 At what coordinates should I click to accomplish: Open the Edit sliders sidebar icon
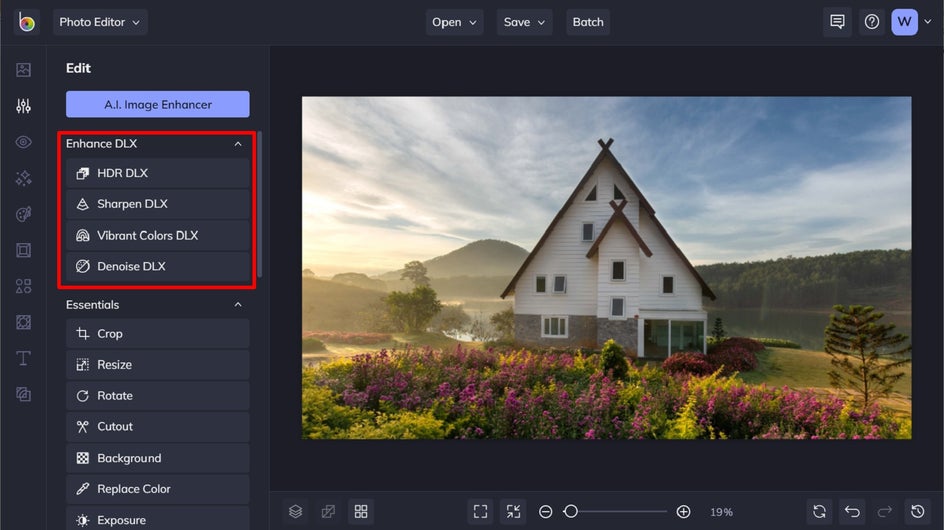click(x=23, y=106)
